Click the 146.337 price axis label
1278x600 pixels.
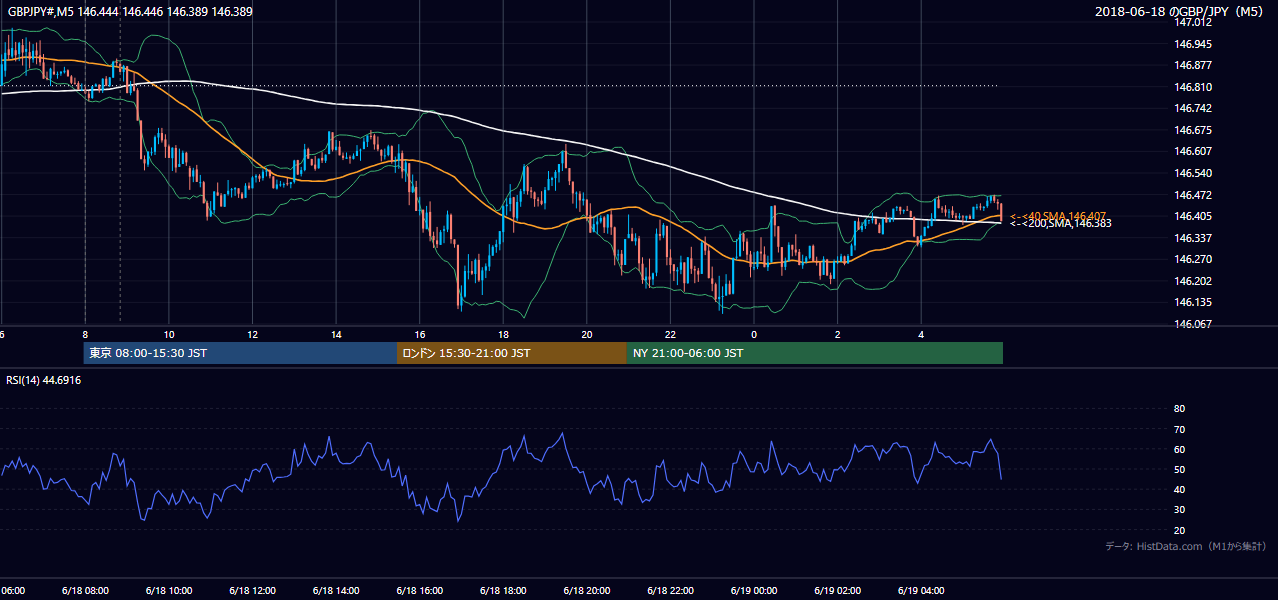coord(1192,238)
